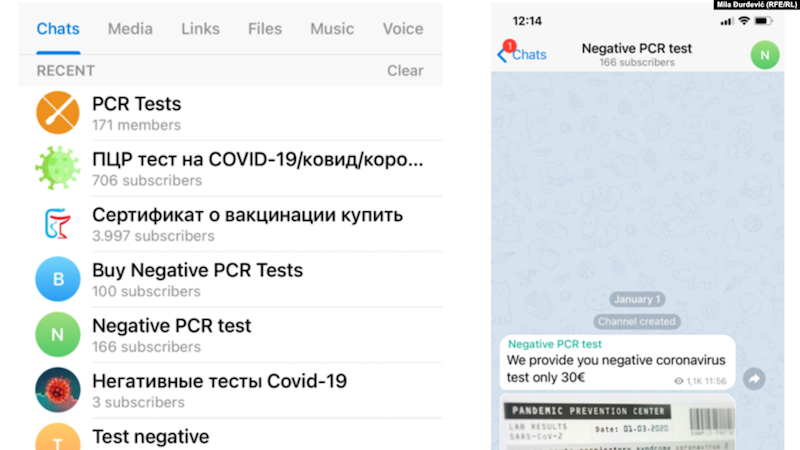The height and width of the screenshot is (450, 800).
Task: Open the Pandemic Prevention Center image
Action: pyautogui.click(x=617, y=422)
